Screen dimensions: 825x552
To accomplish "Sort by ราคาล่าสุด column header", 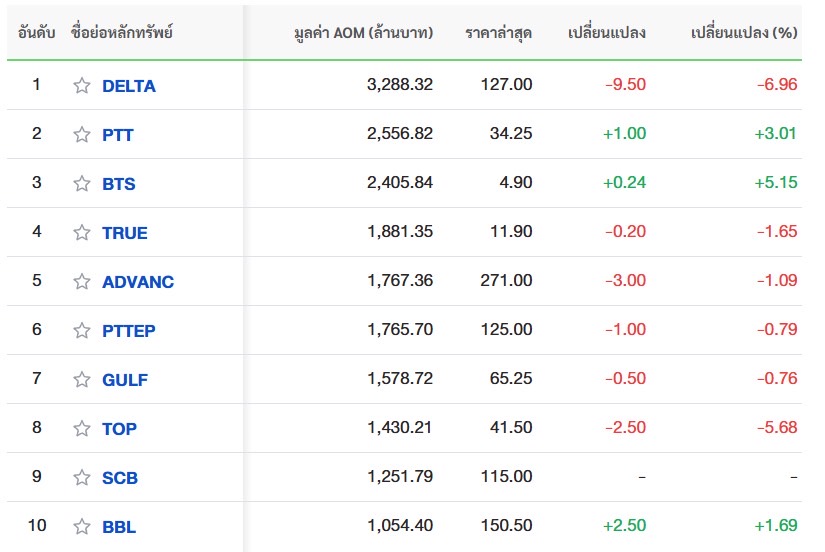I will tap(498, 33).
